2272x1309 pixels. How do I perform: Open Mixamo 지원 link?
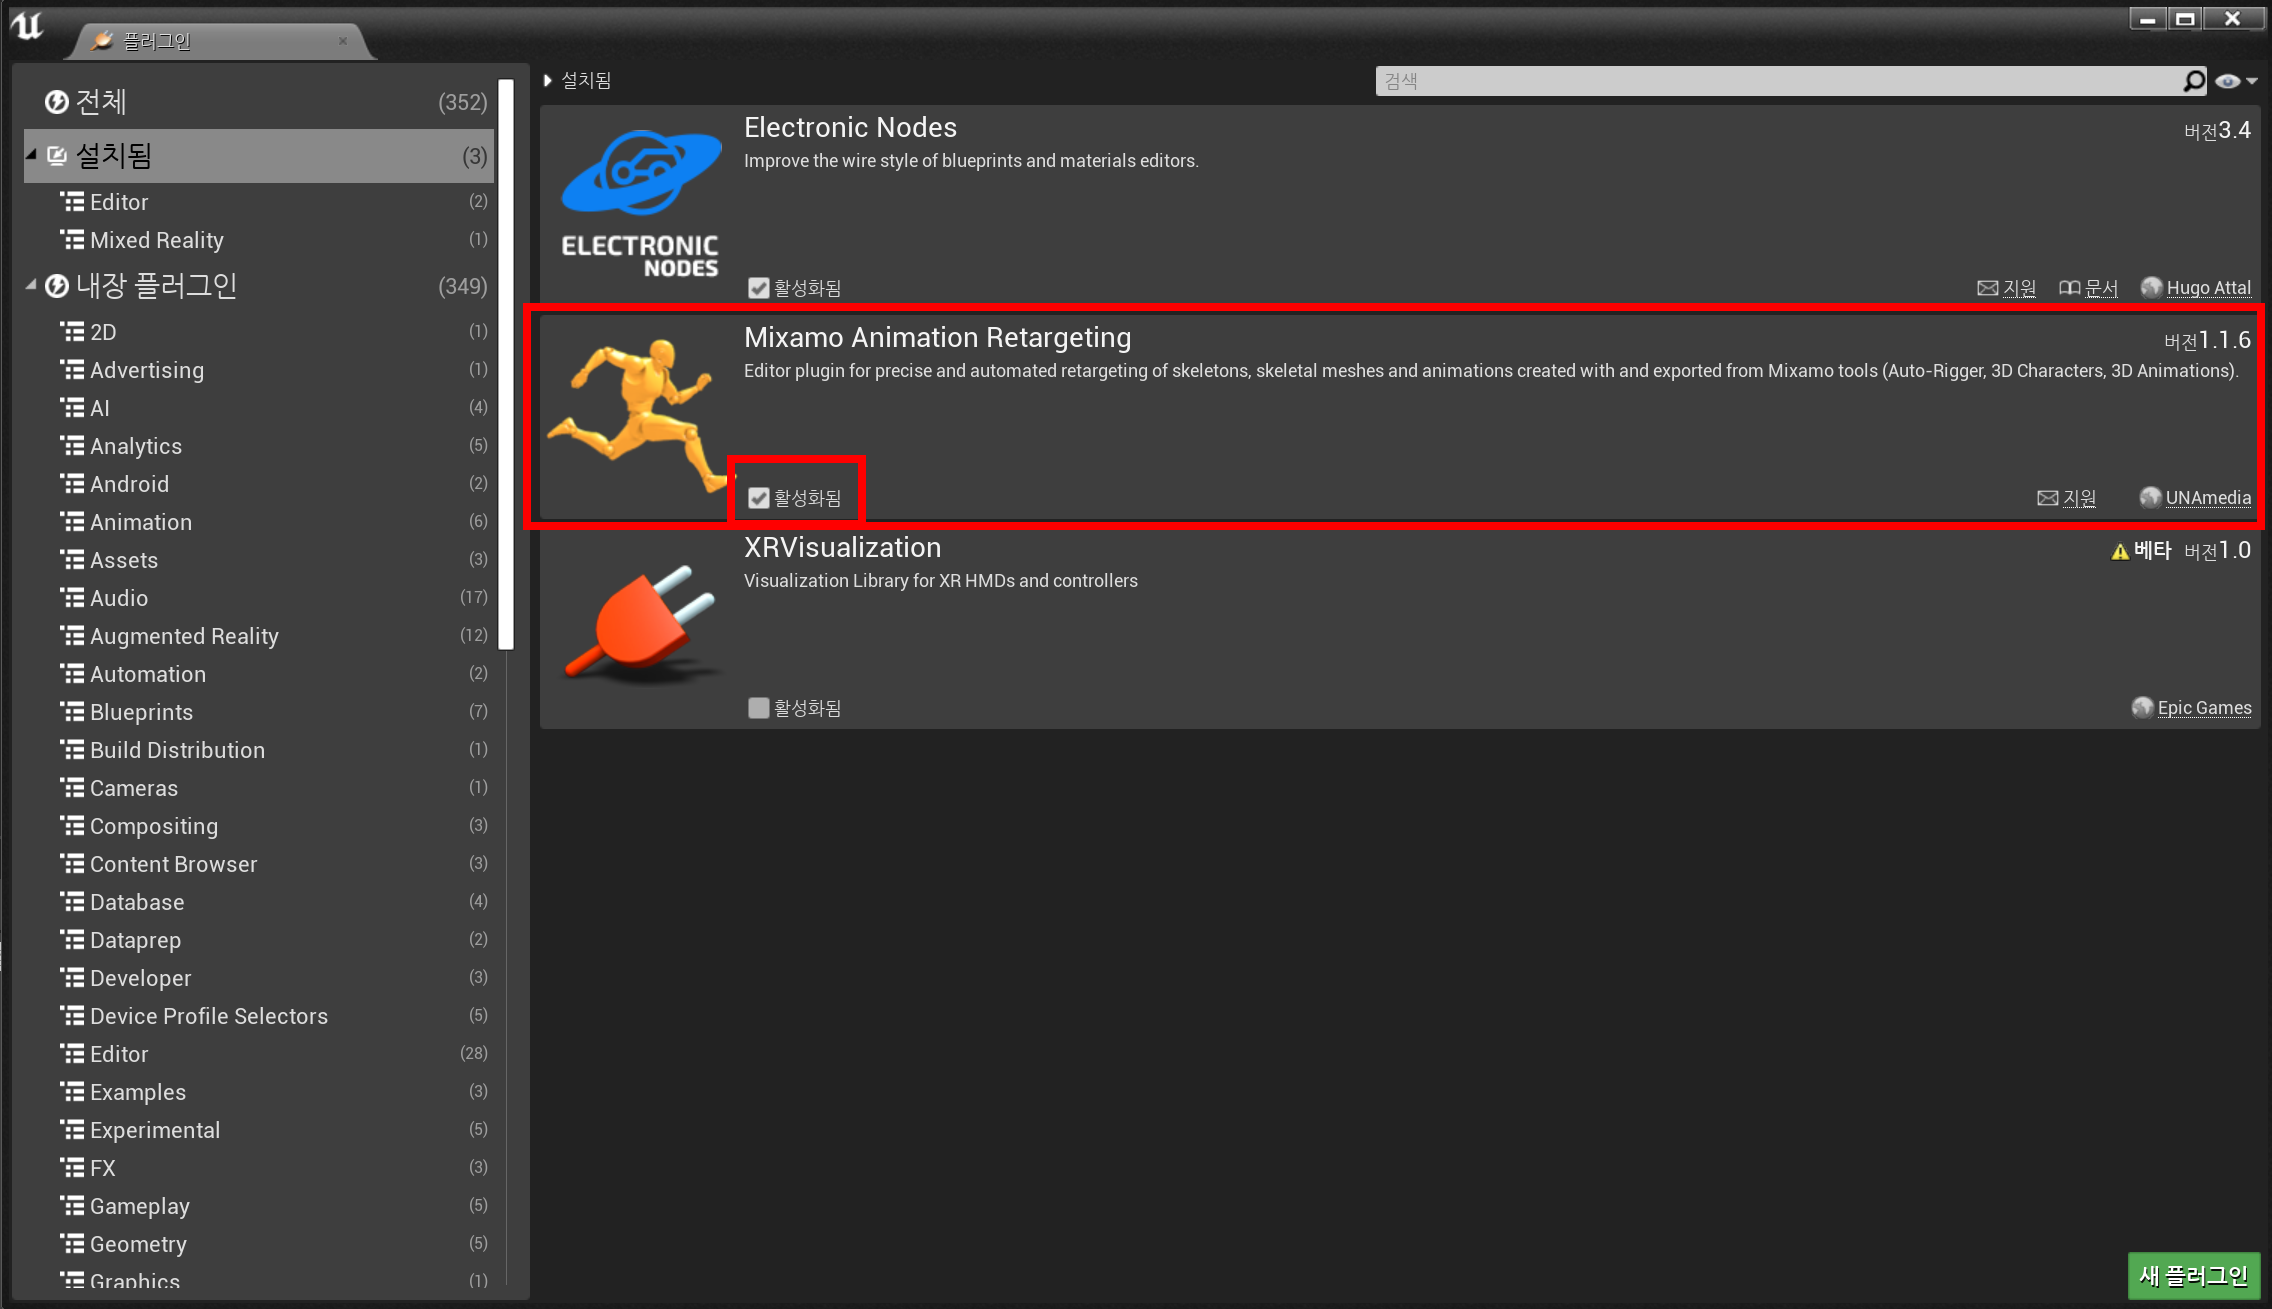point(2079,498)
